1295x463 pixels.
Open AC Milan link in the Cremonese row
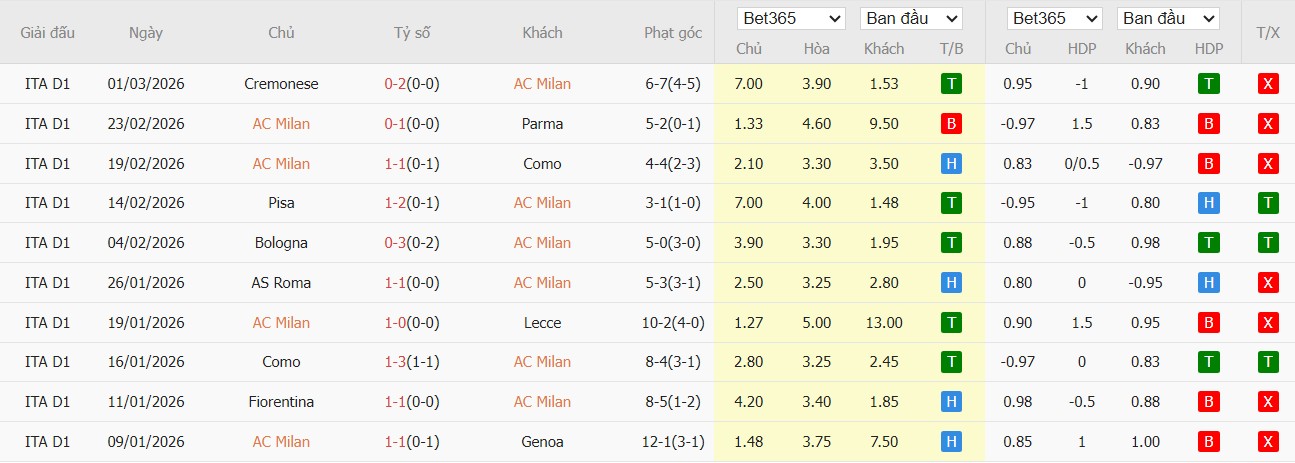[x=542, y=84]
